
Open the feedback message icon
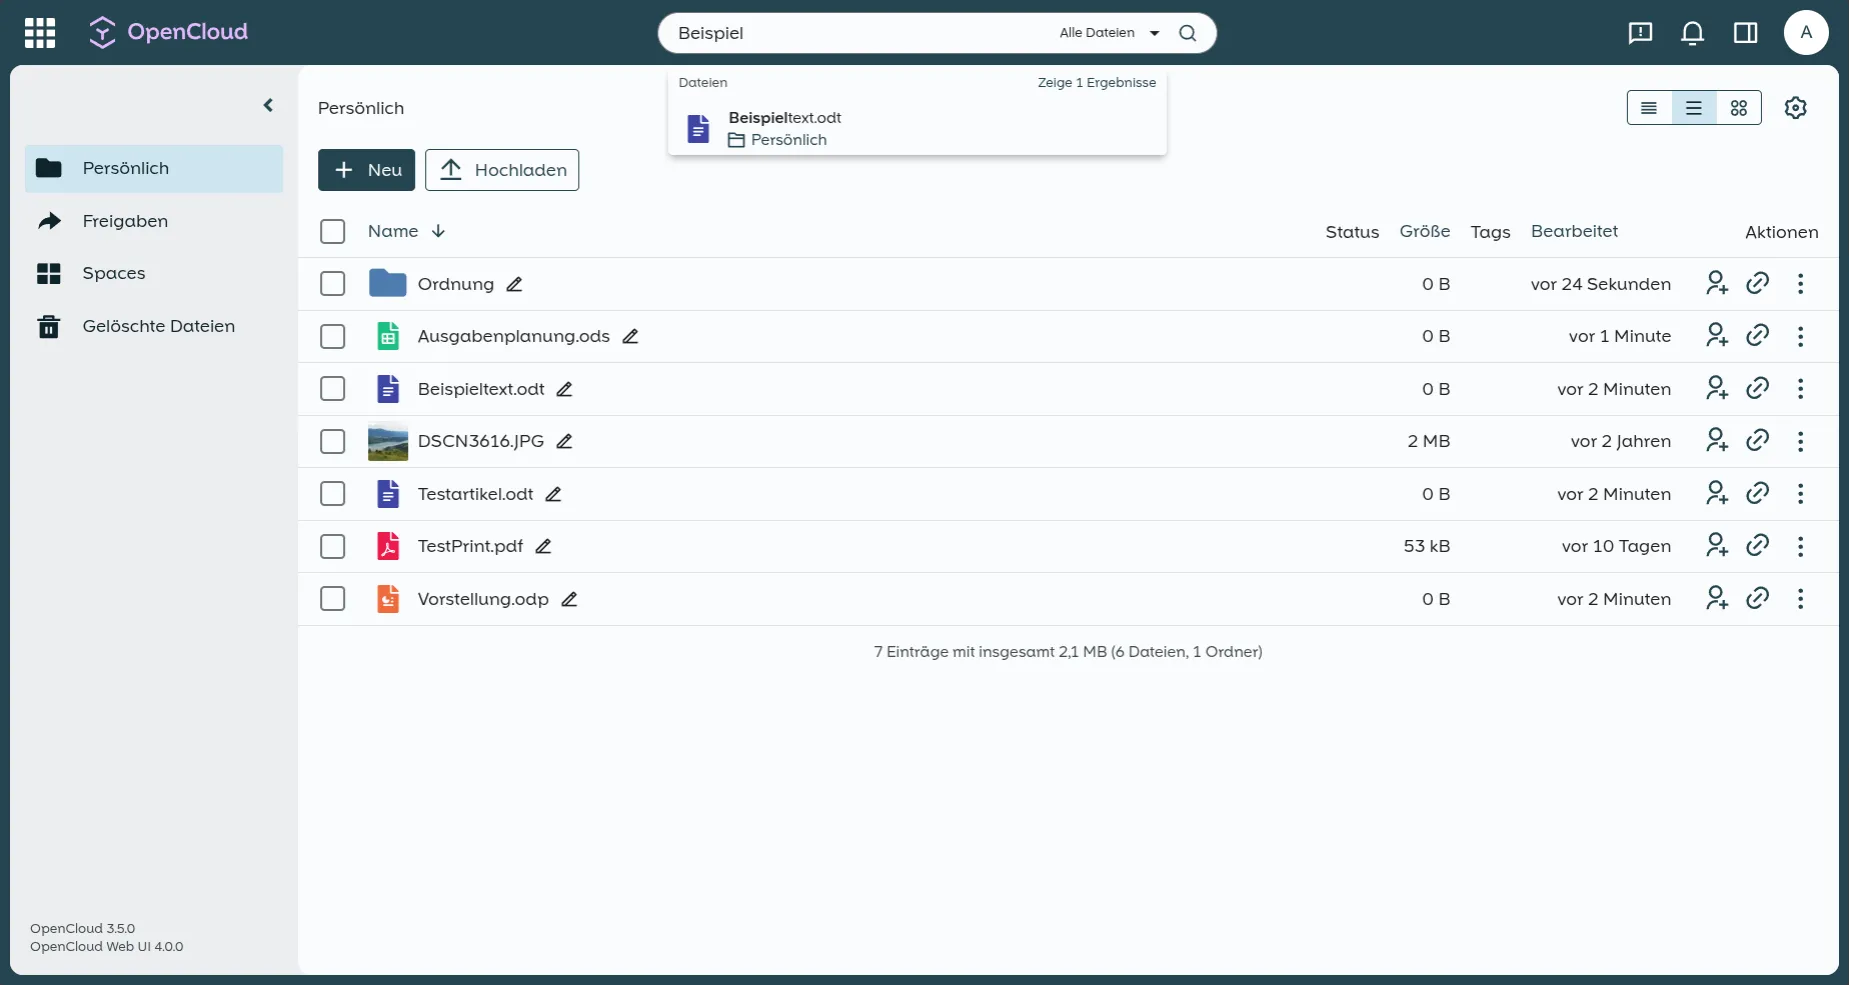(1640, 33)
